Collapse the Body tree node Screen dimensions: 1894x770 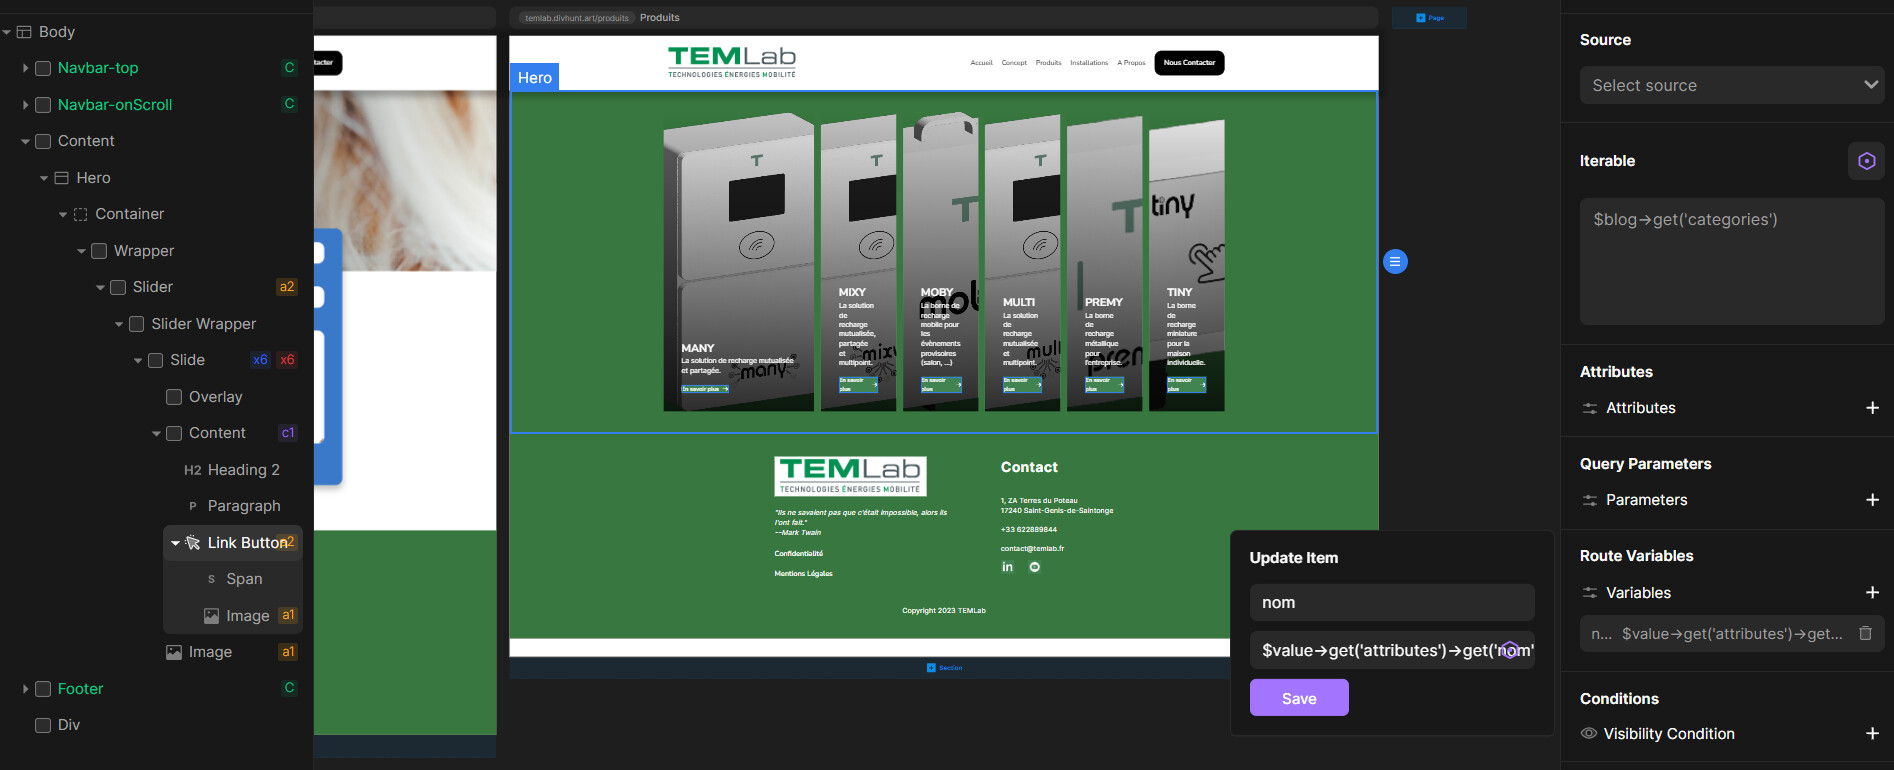pyautogui.click(x=7, y=32)
